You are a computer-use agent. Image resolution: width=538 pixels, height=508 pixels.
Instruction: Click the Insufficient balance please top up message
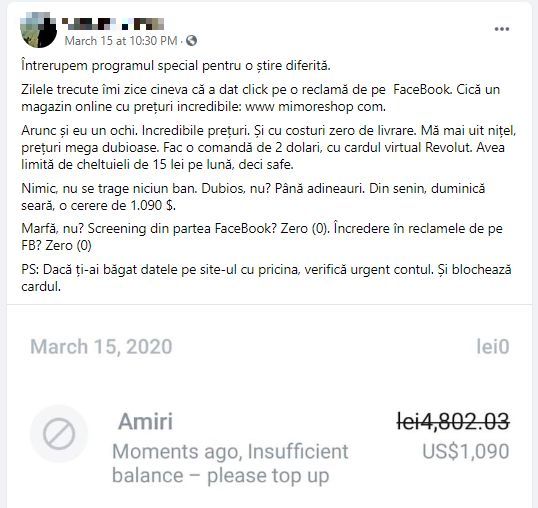click(230, 463)
